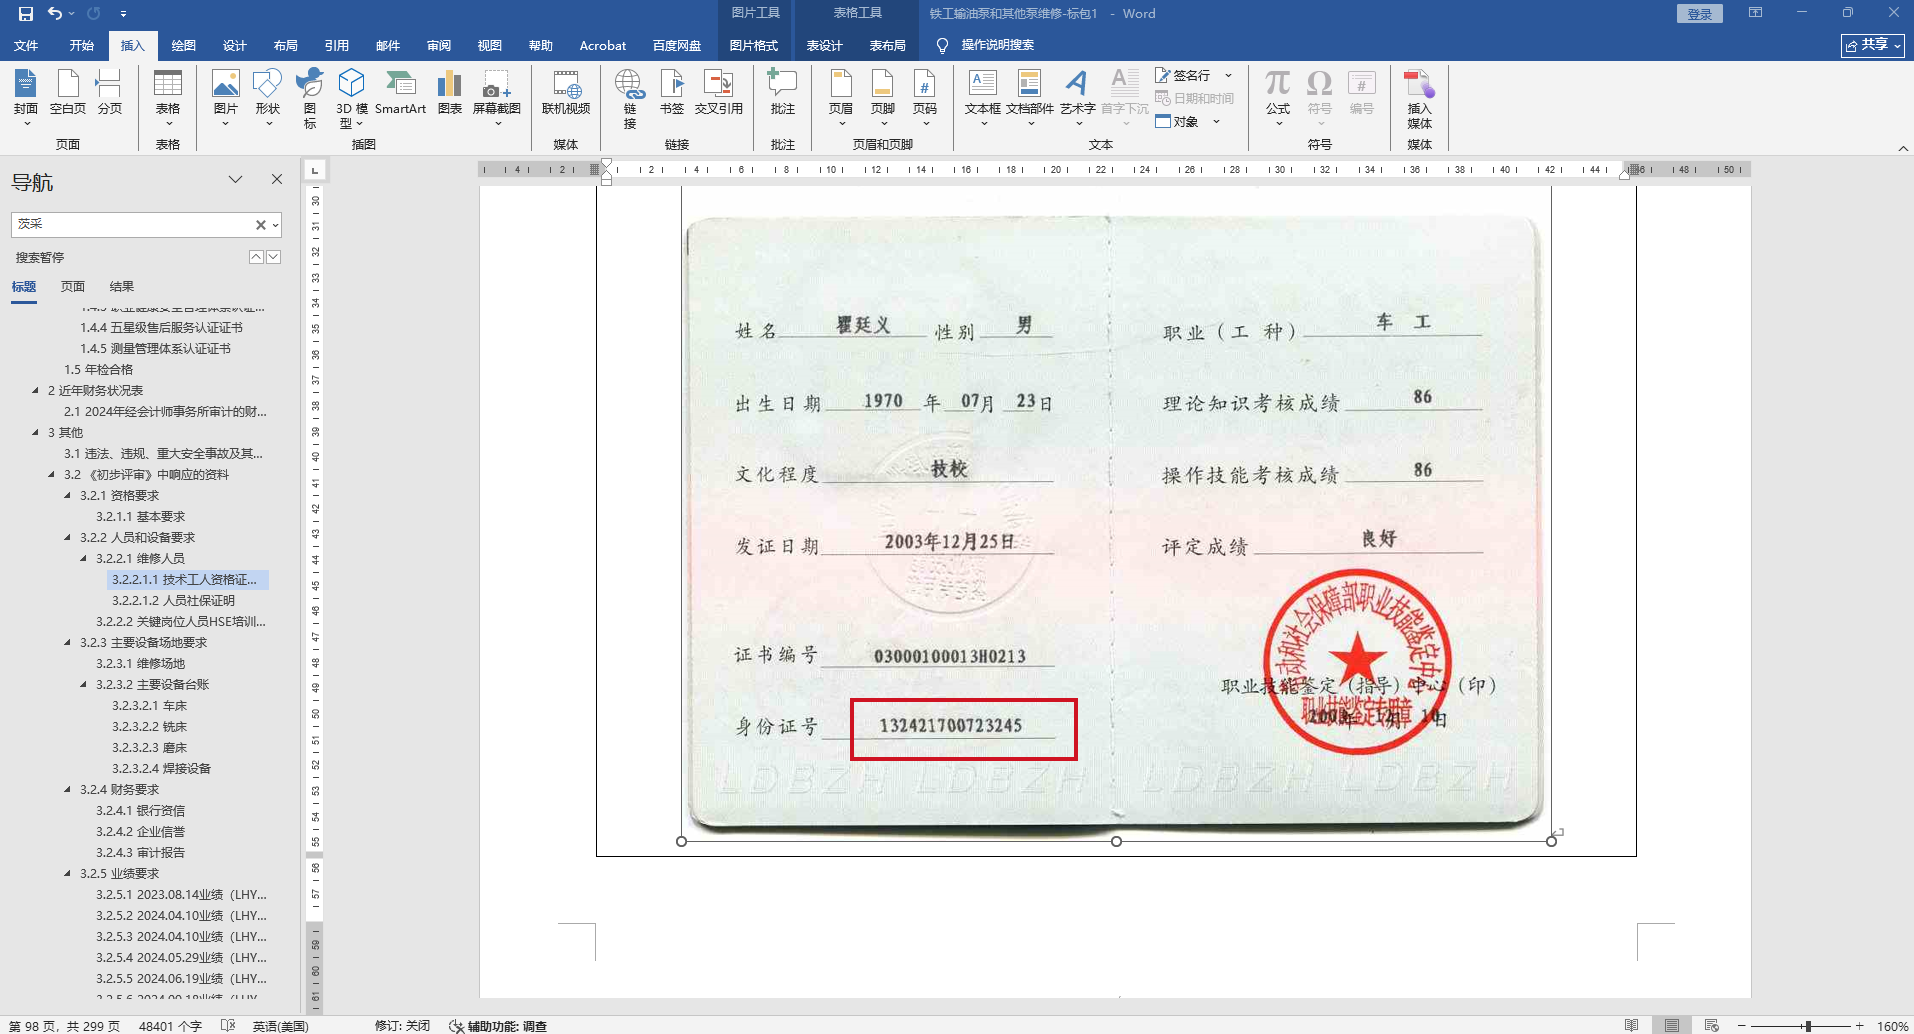Click the 48401 个字 word count
The width and height of the screenshot is (1914, 1034).
coord(170,1026)
